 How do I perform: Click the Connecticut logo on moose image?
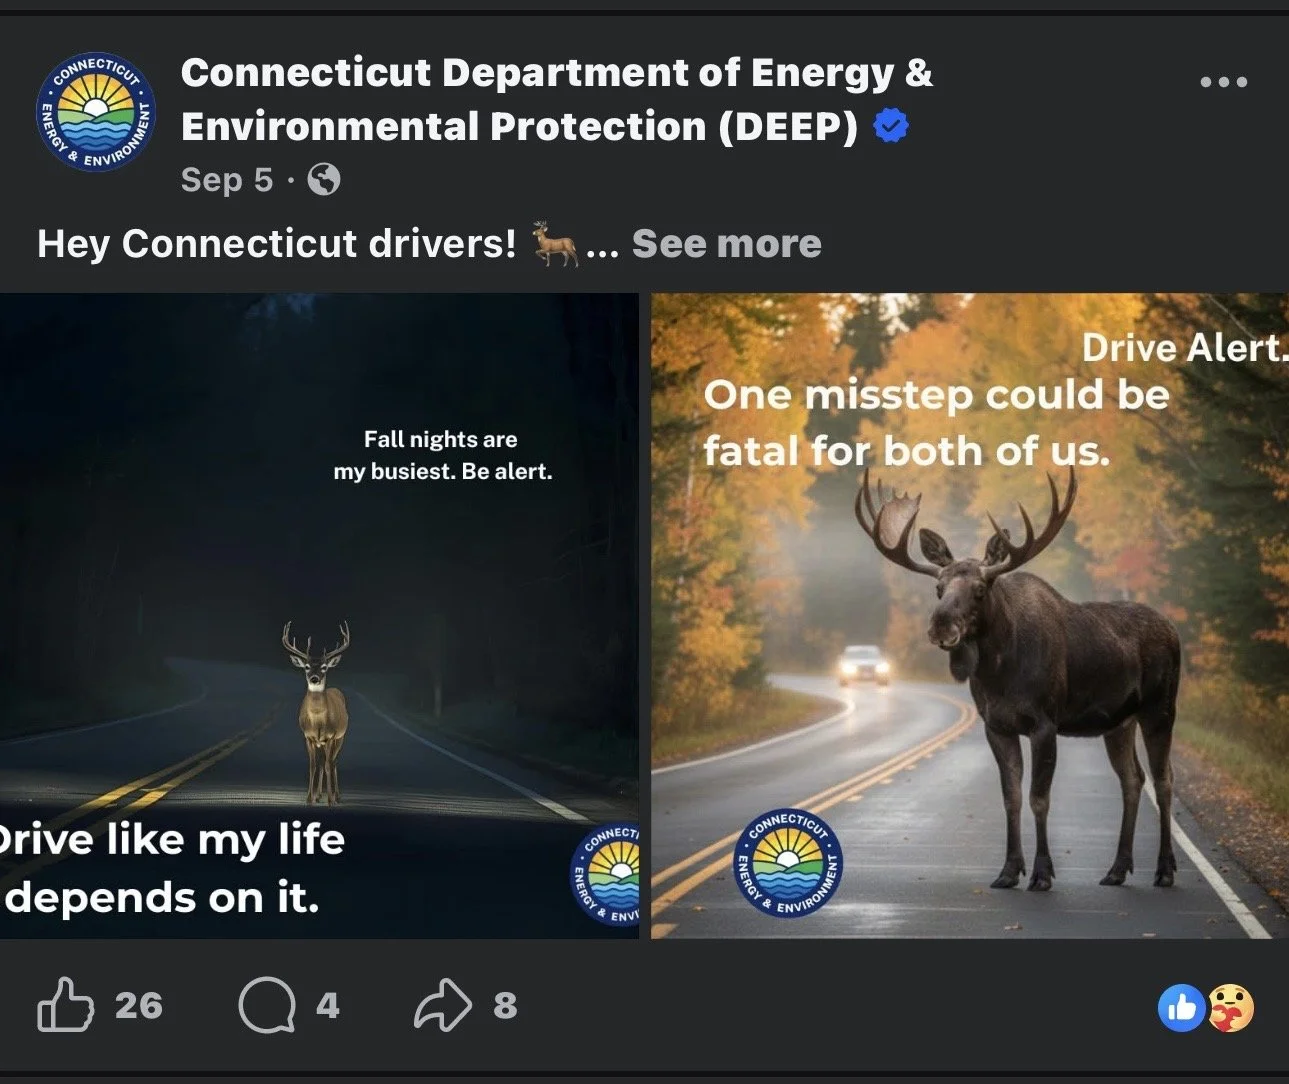790,864
